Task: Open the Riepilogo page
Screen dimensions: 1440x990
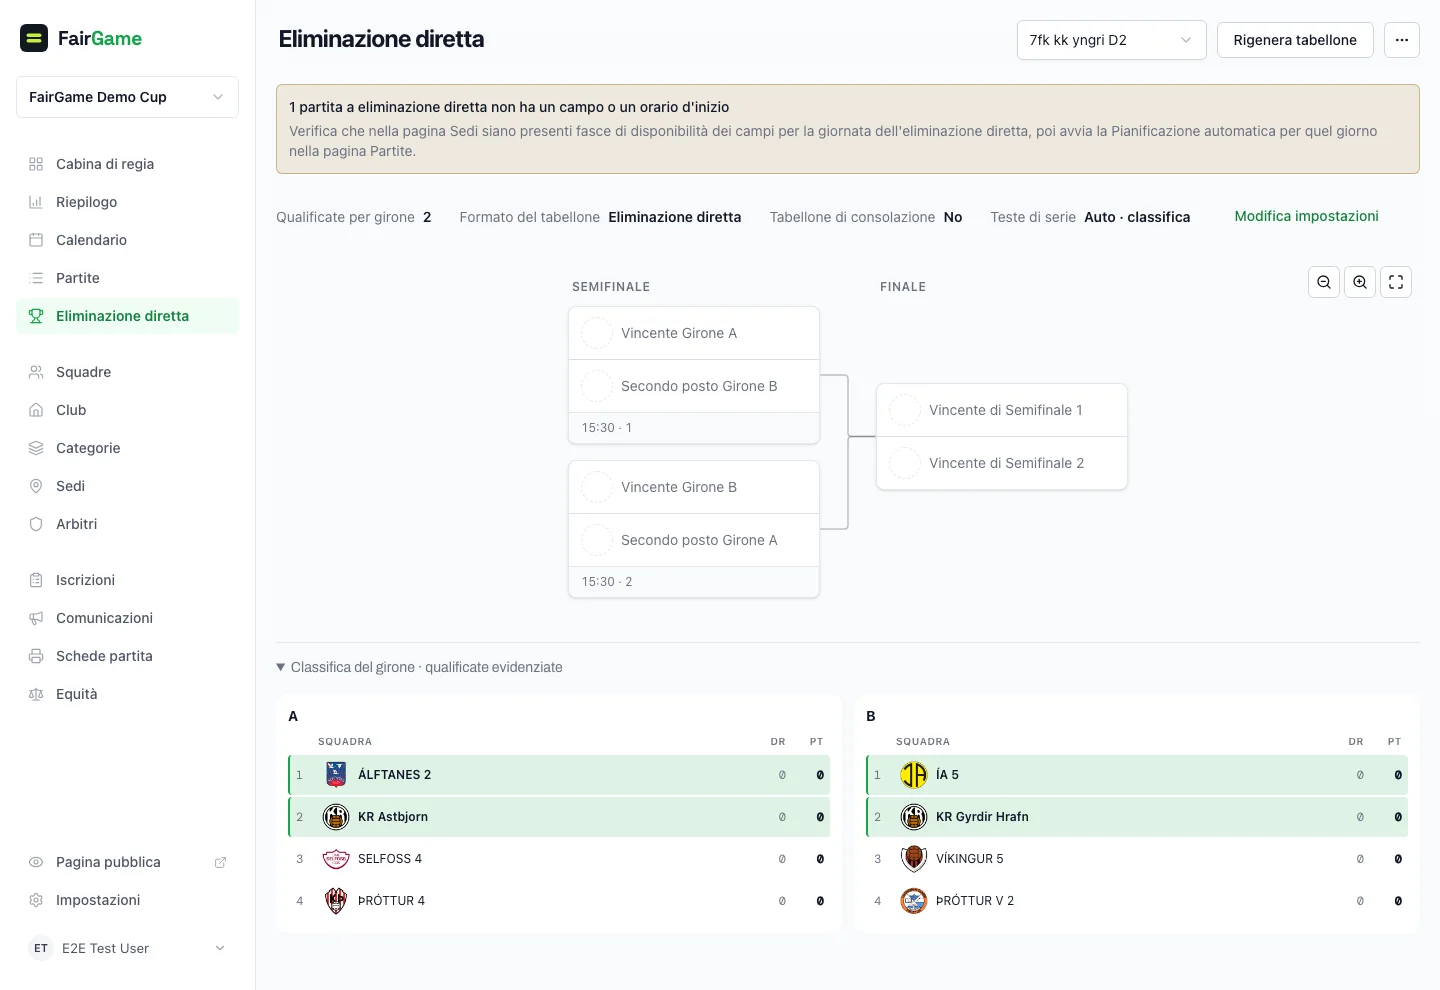Action: (x=127, y=202)
